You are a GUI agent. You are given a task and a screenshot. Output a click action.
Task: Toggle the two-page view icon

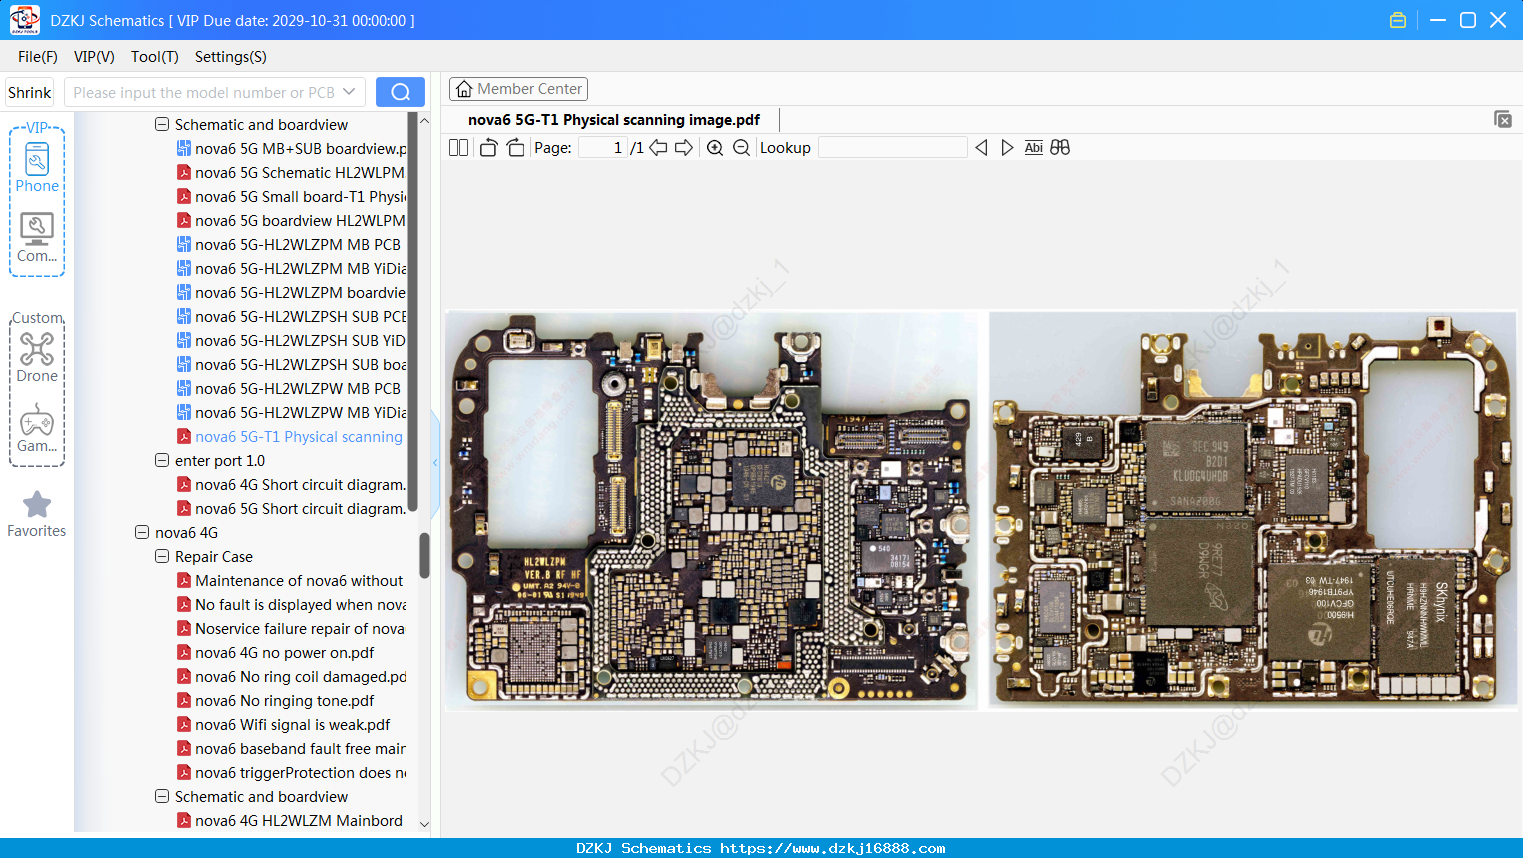pyautogui.click(x=458, y=148)
